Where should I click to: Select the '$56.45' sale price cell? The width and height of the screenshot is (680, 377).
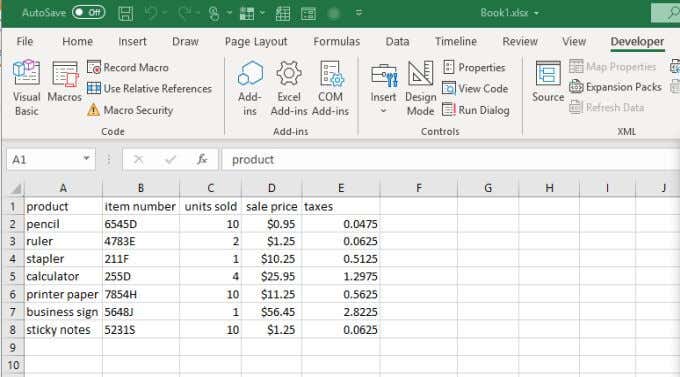[271, 312]
